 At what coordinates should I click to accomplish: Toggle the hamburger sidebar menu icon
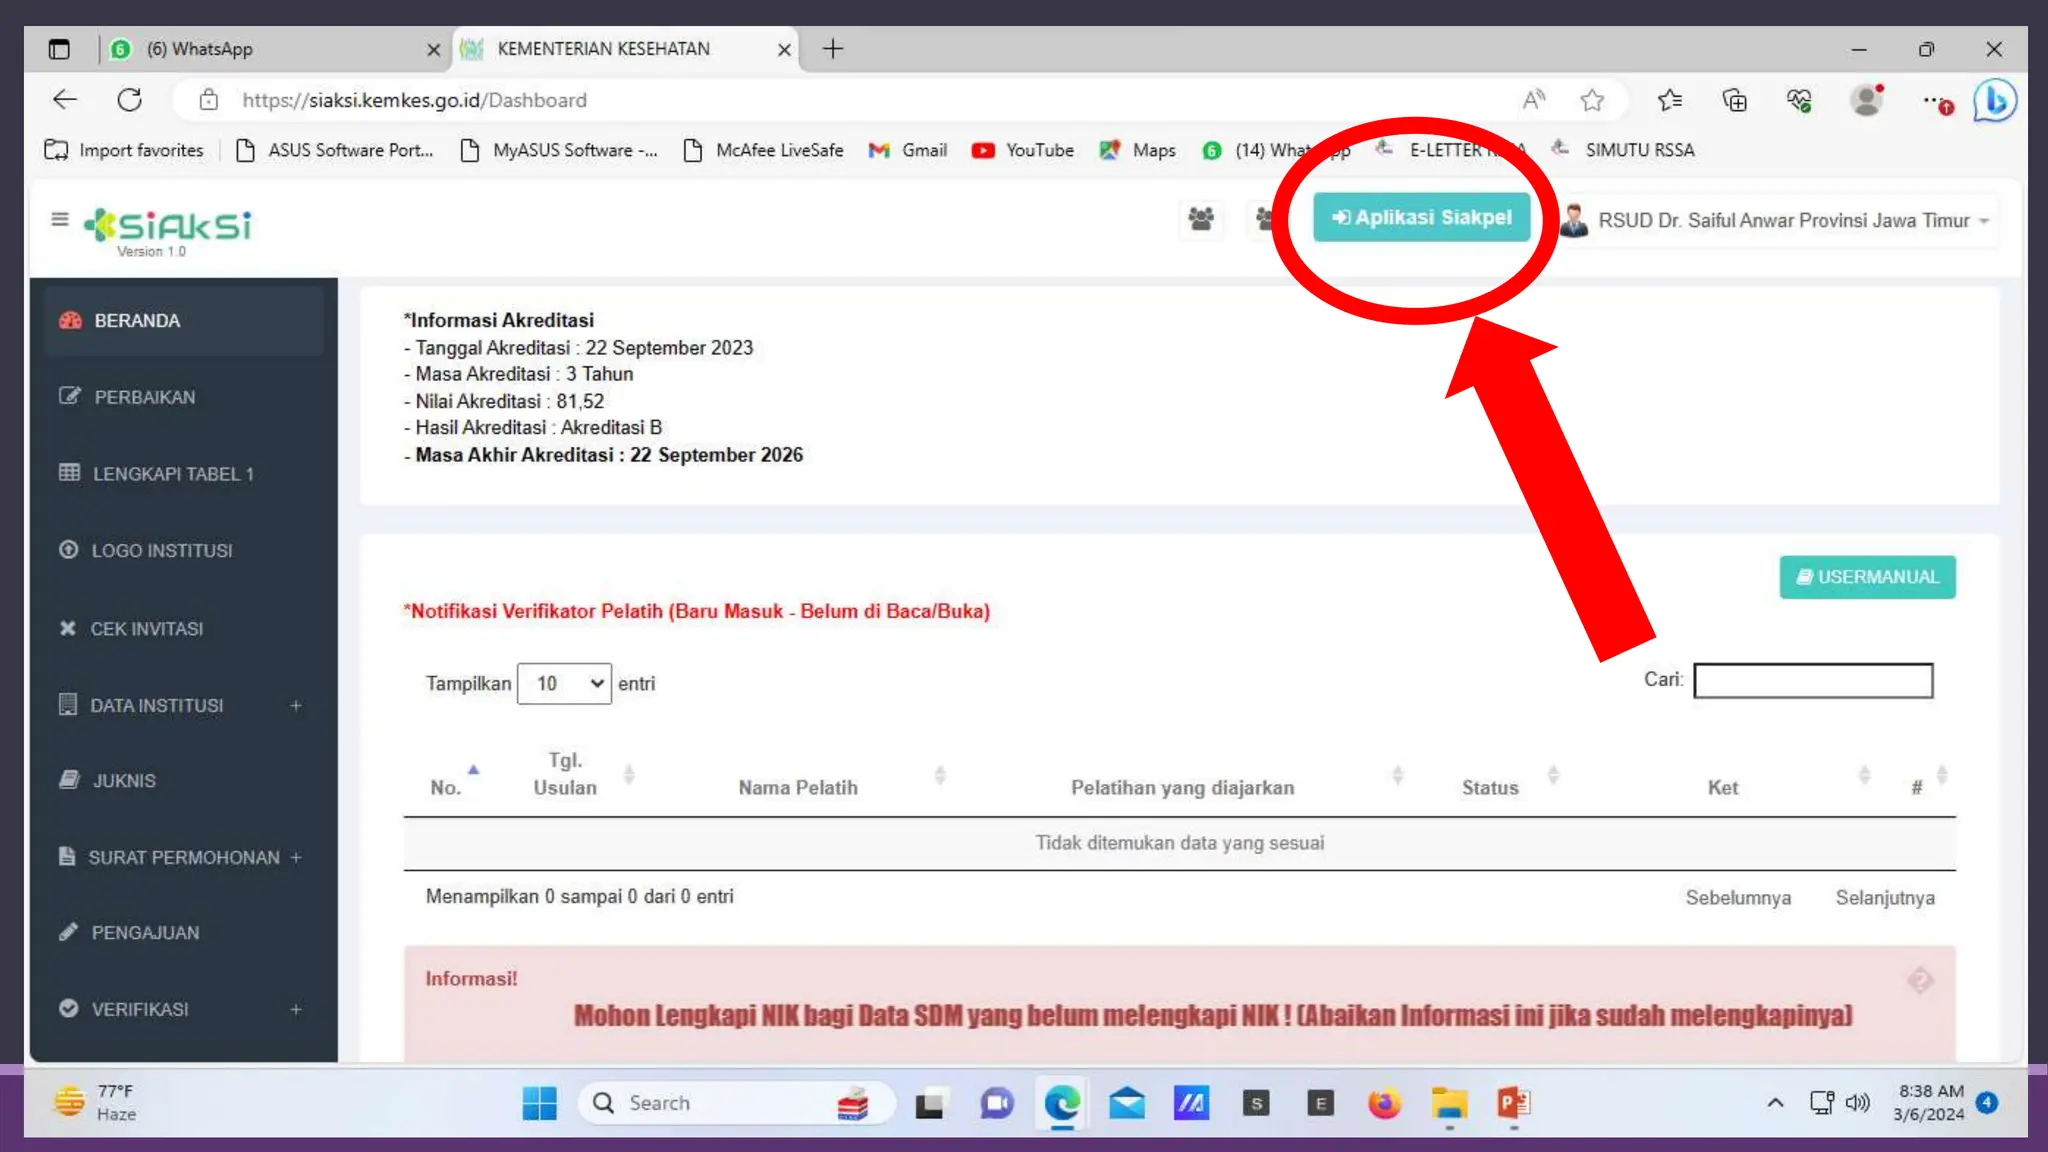tap(60, 219)
